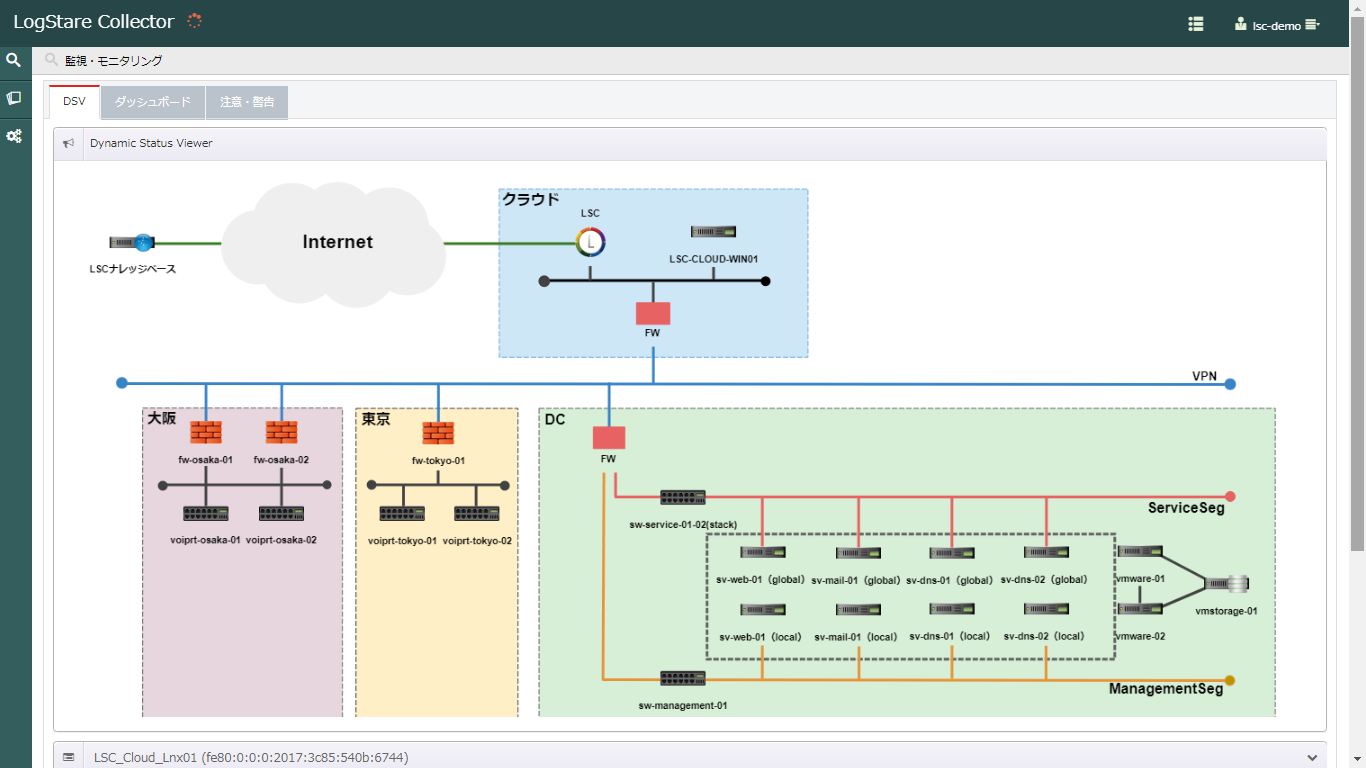Image resolution: width=1366 pixels, height=768 pixels.
Task: Select the sv-dns-01 (local) server icon
Action: 951,609
